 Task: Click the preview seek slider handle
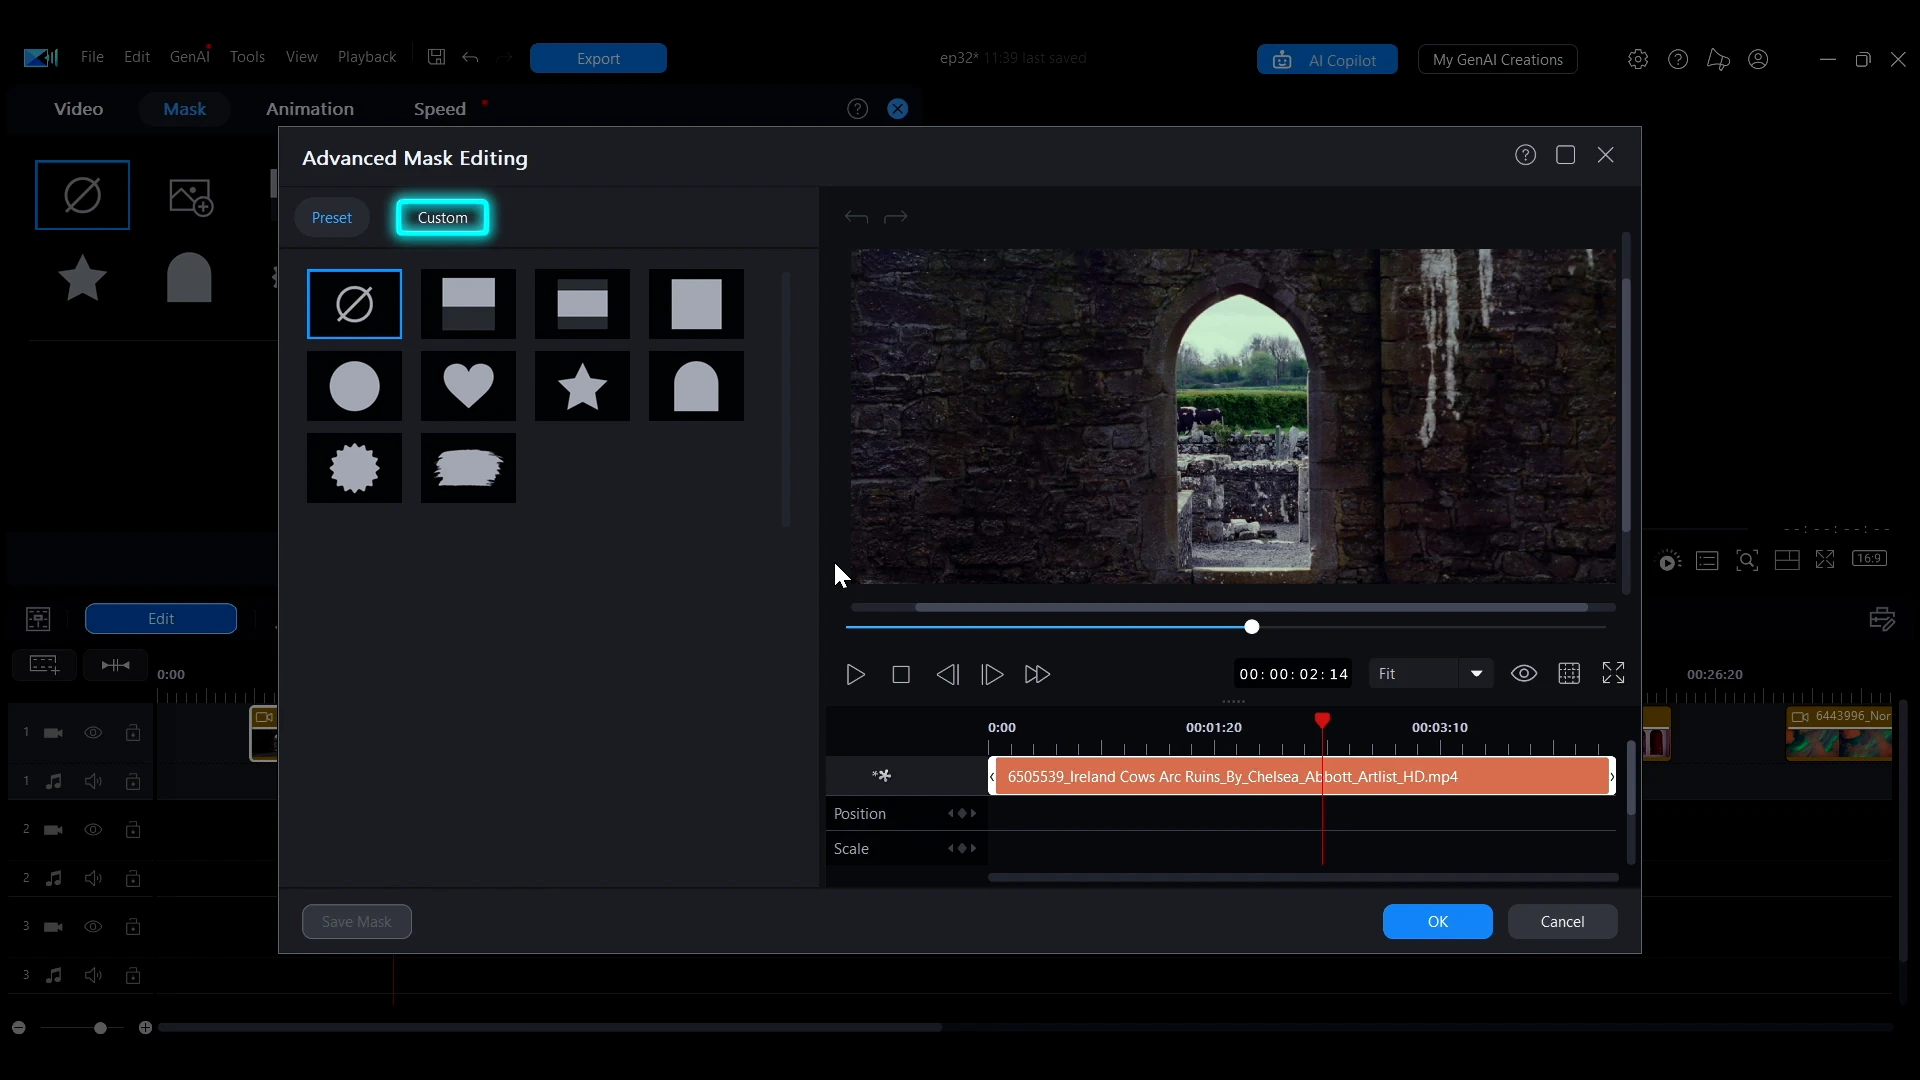point(1252,627)
